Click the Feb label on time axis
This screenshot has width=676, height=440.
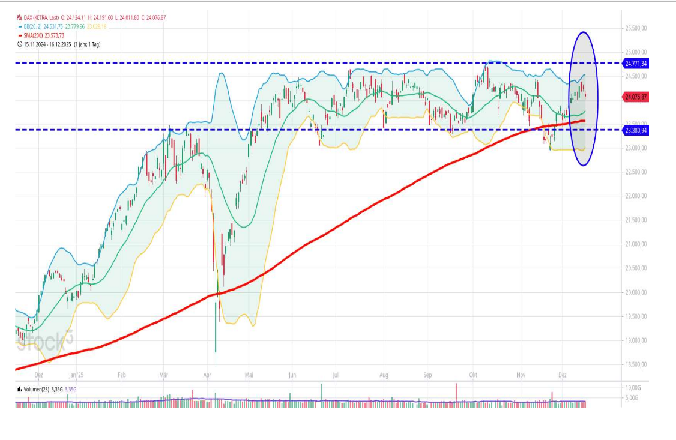point(122,375)
